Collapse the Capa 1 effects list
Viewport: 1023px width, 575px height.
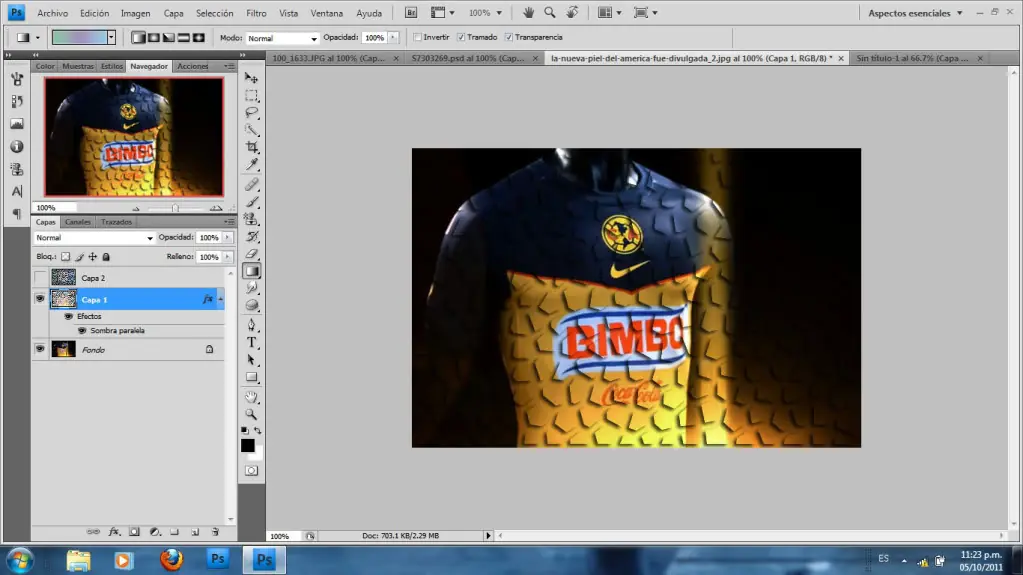pos(221,300)
